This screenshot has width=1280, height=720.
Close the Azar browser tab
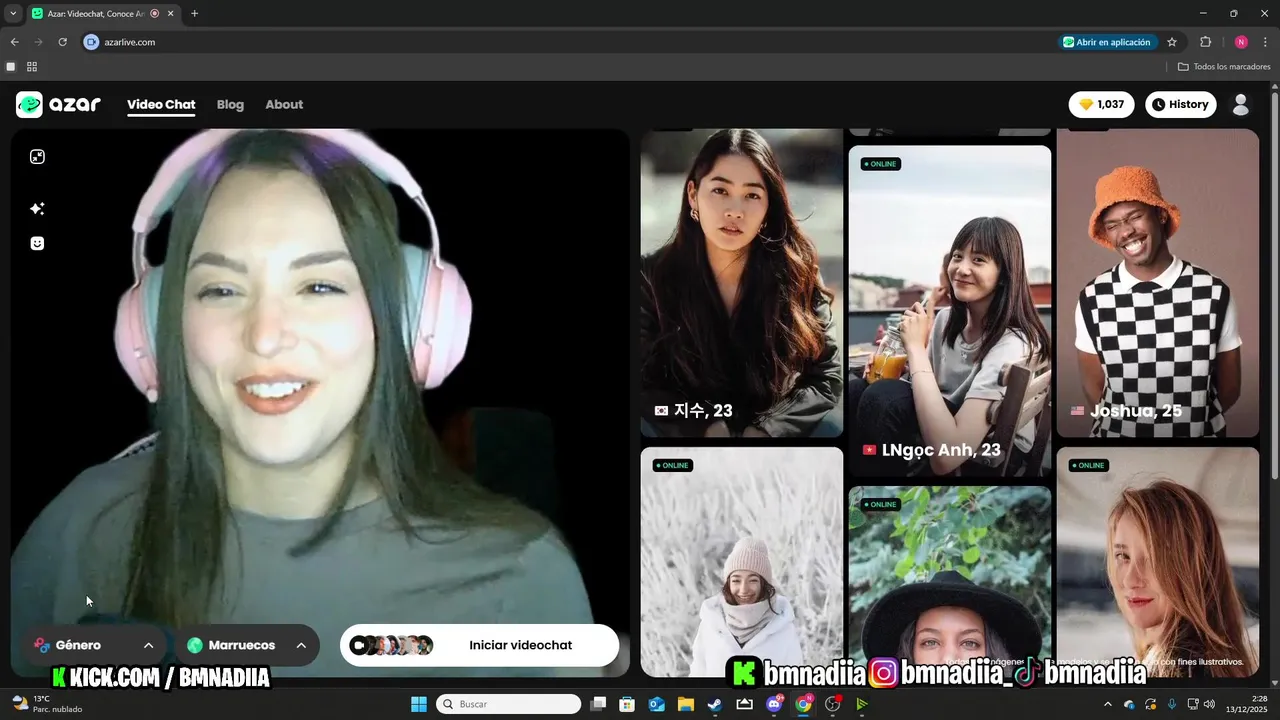171,14
